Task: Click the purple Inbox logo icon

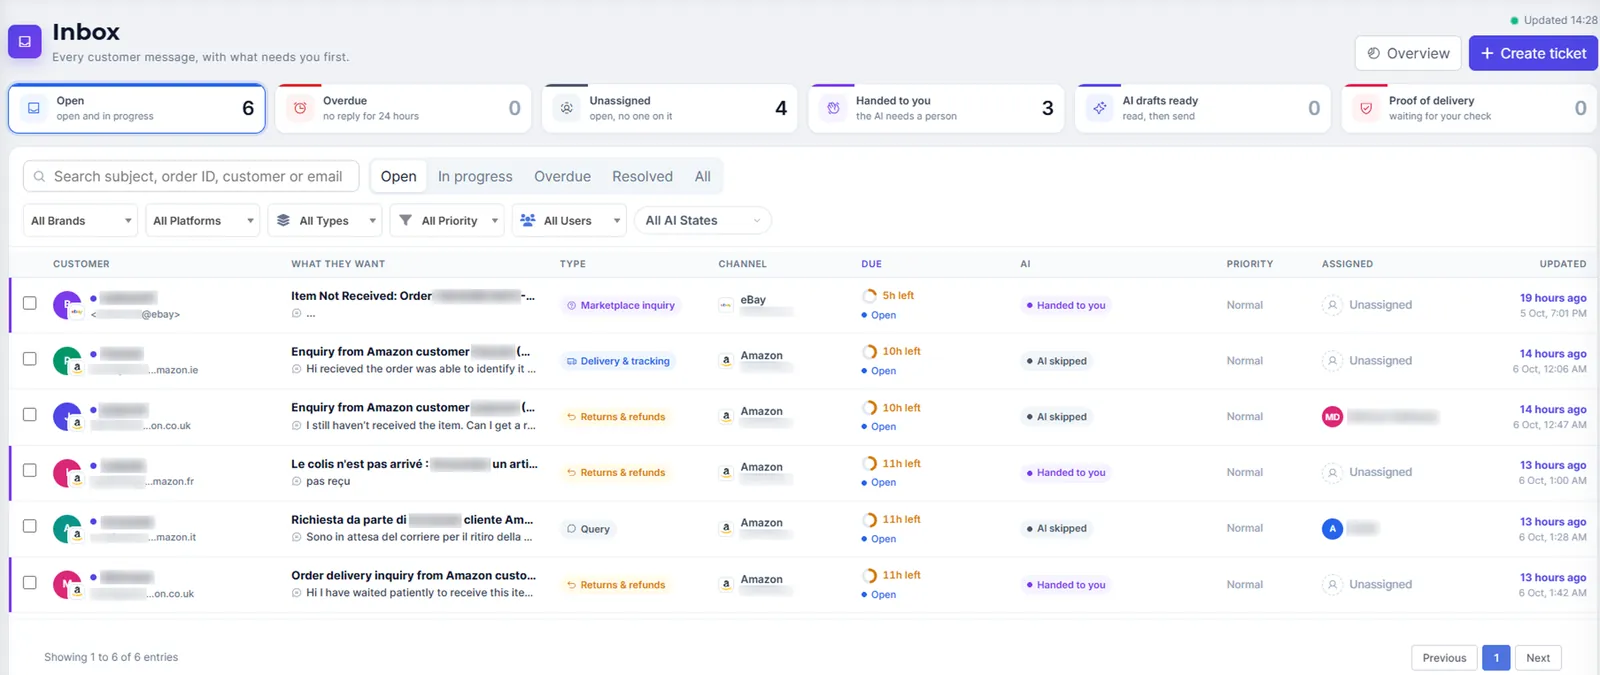Action: click(x=25, y=42)
